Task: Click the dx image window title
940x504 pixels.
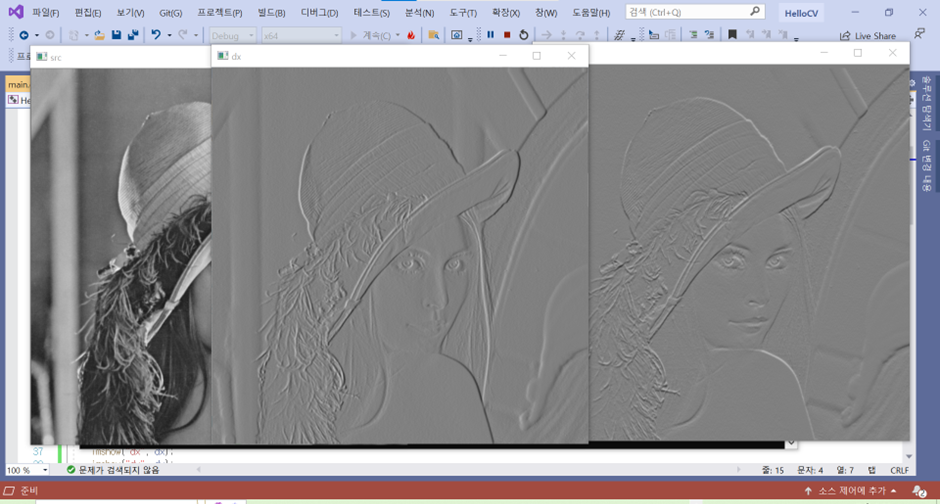Action: pos(236,56)
